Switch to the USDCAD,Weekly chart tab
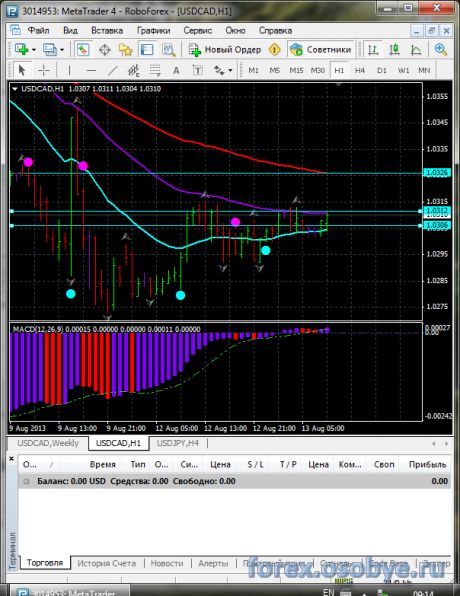 48,443
